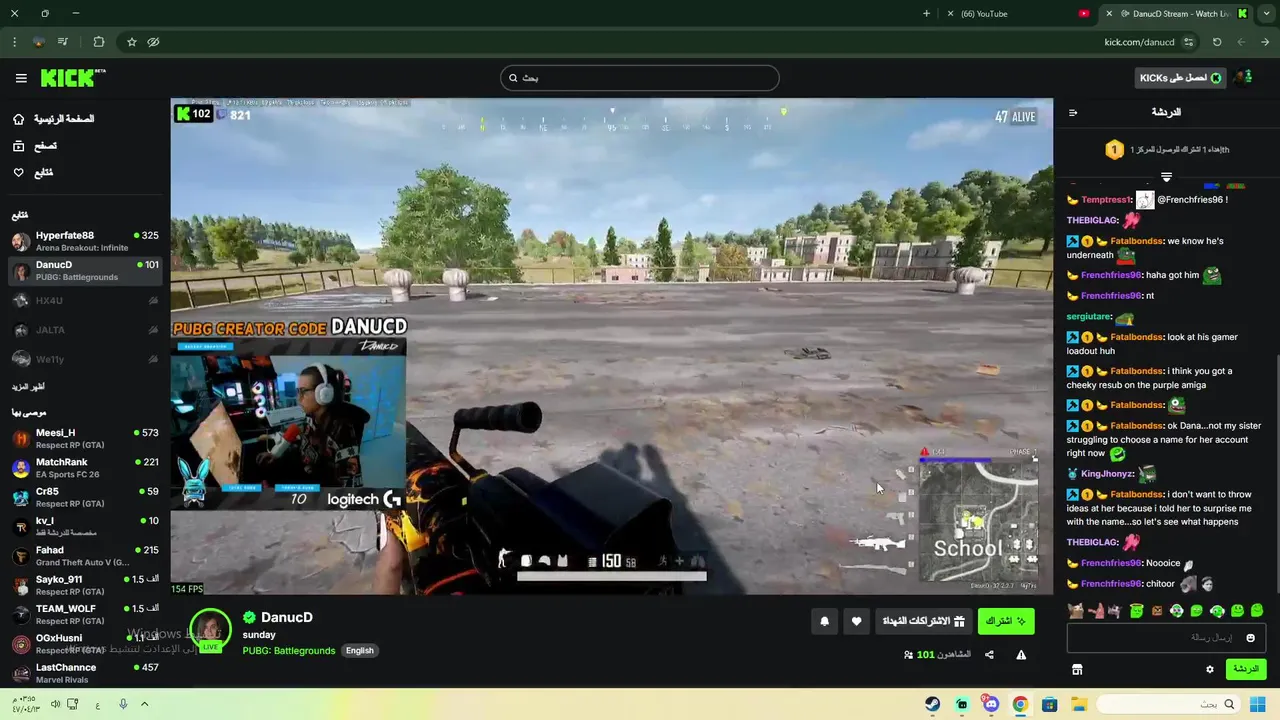Click the user avatar in Kick header

tap(1243, 77)
